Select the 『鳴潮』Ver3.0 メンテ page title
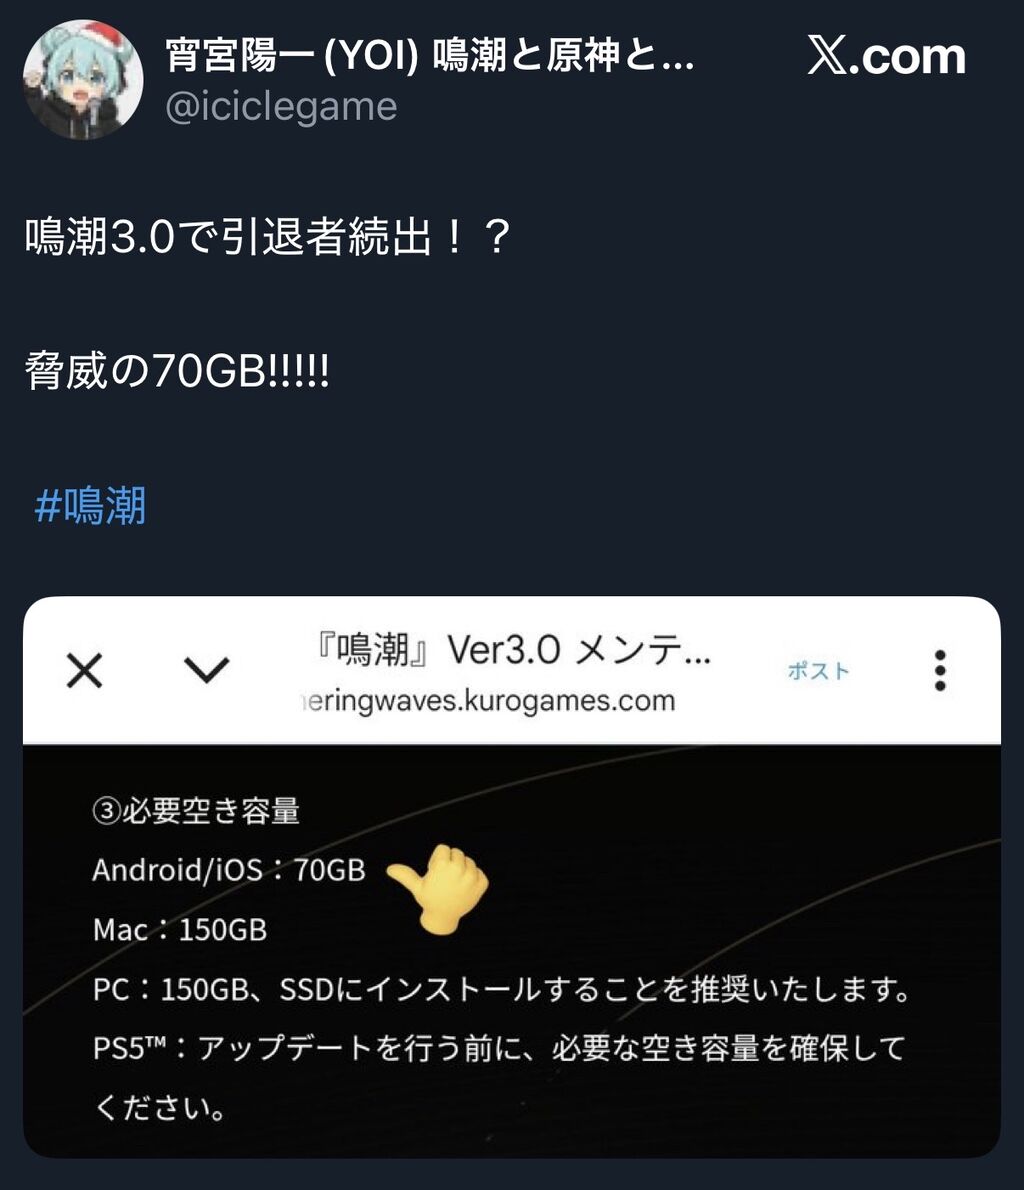The height and width of the screenshot is (1190, 1024). click(x=512, y=650)
